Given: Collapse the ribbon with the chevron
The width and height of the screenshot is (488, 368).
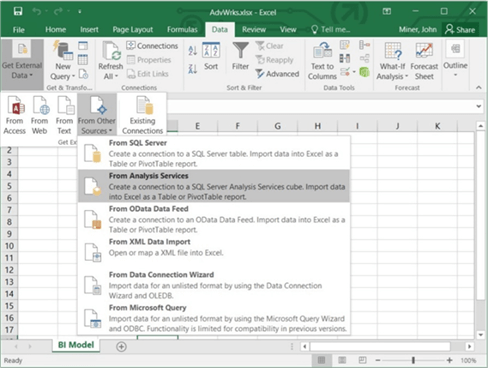Looking at the screenshot, I should click(x=479, y=87).
